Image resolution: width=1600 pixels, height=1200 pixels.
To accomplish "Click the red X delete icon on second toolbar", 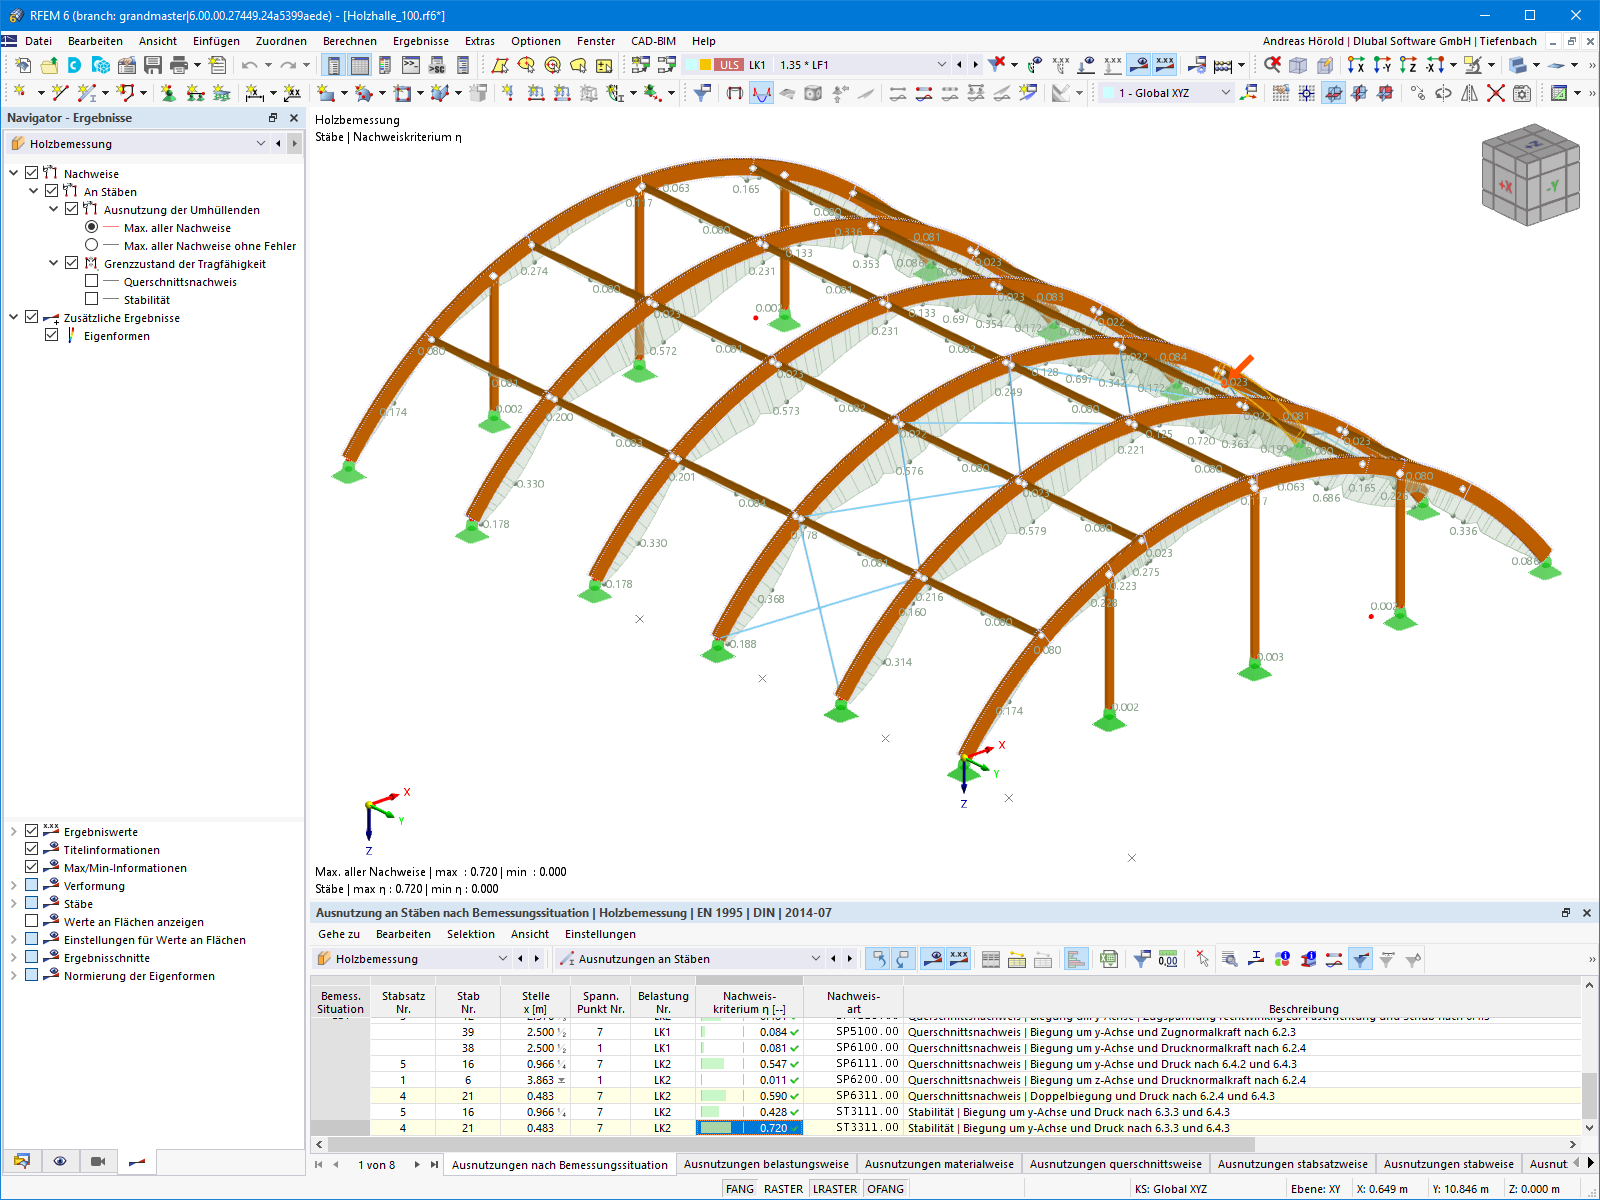I will pos(1496,93).
